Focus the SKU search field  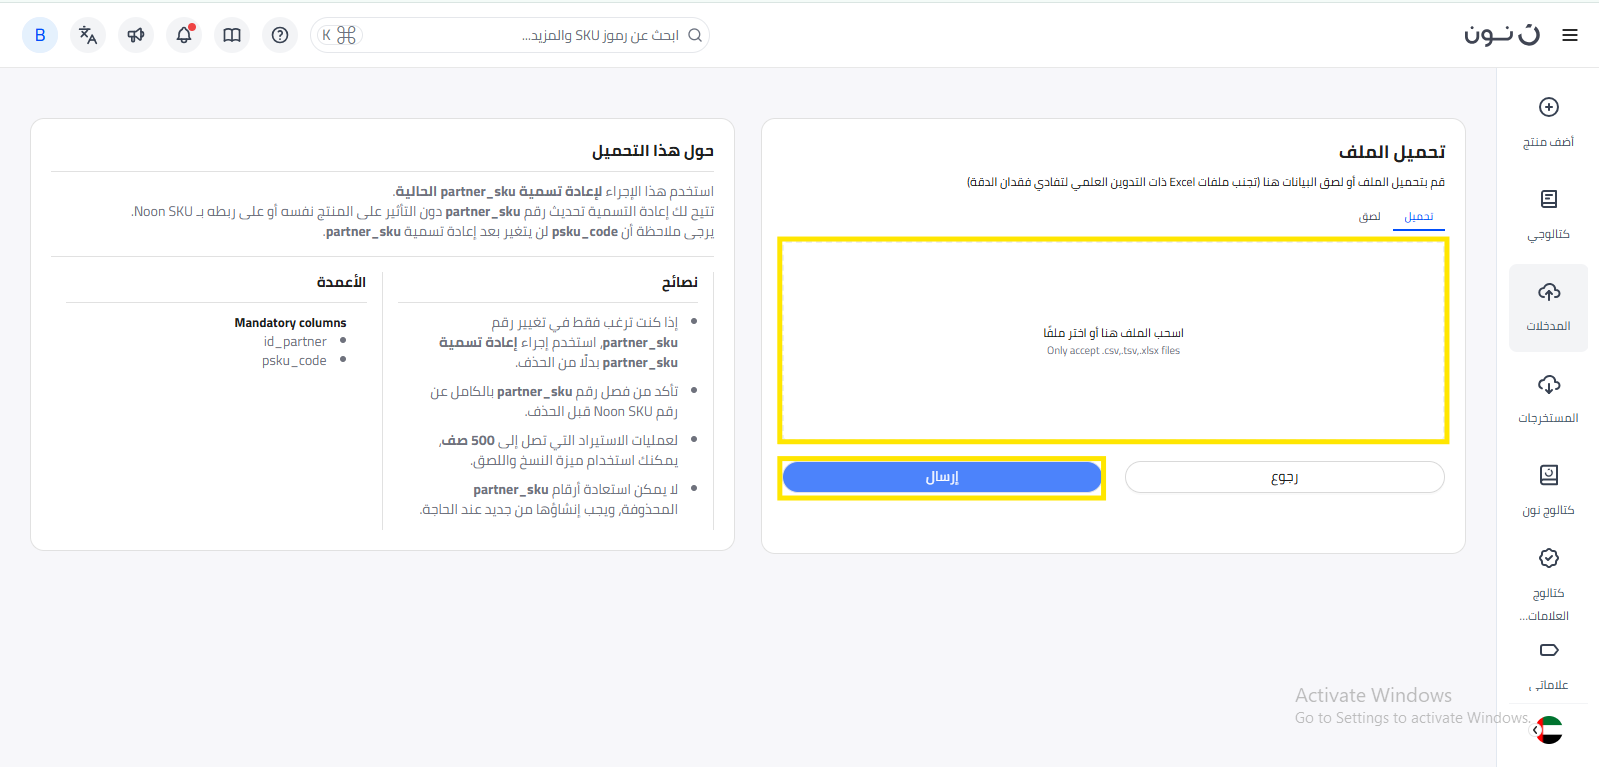510,35
